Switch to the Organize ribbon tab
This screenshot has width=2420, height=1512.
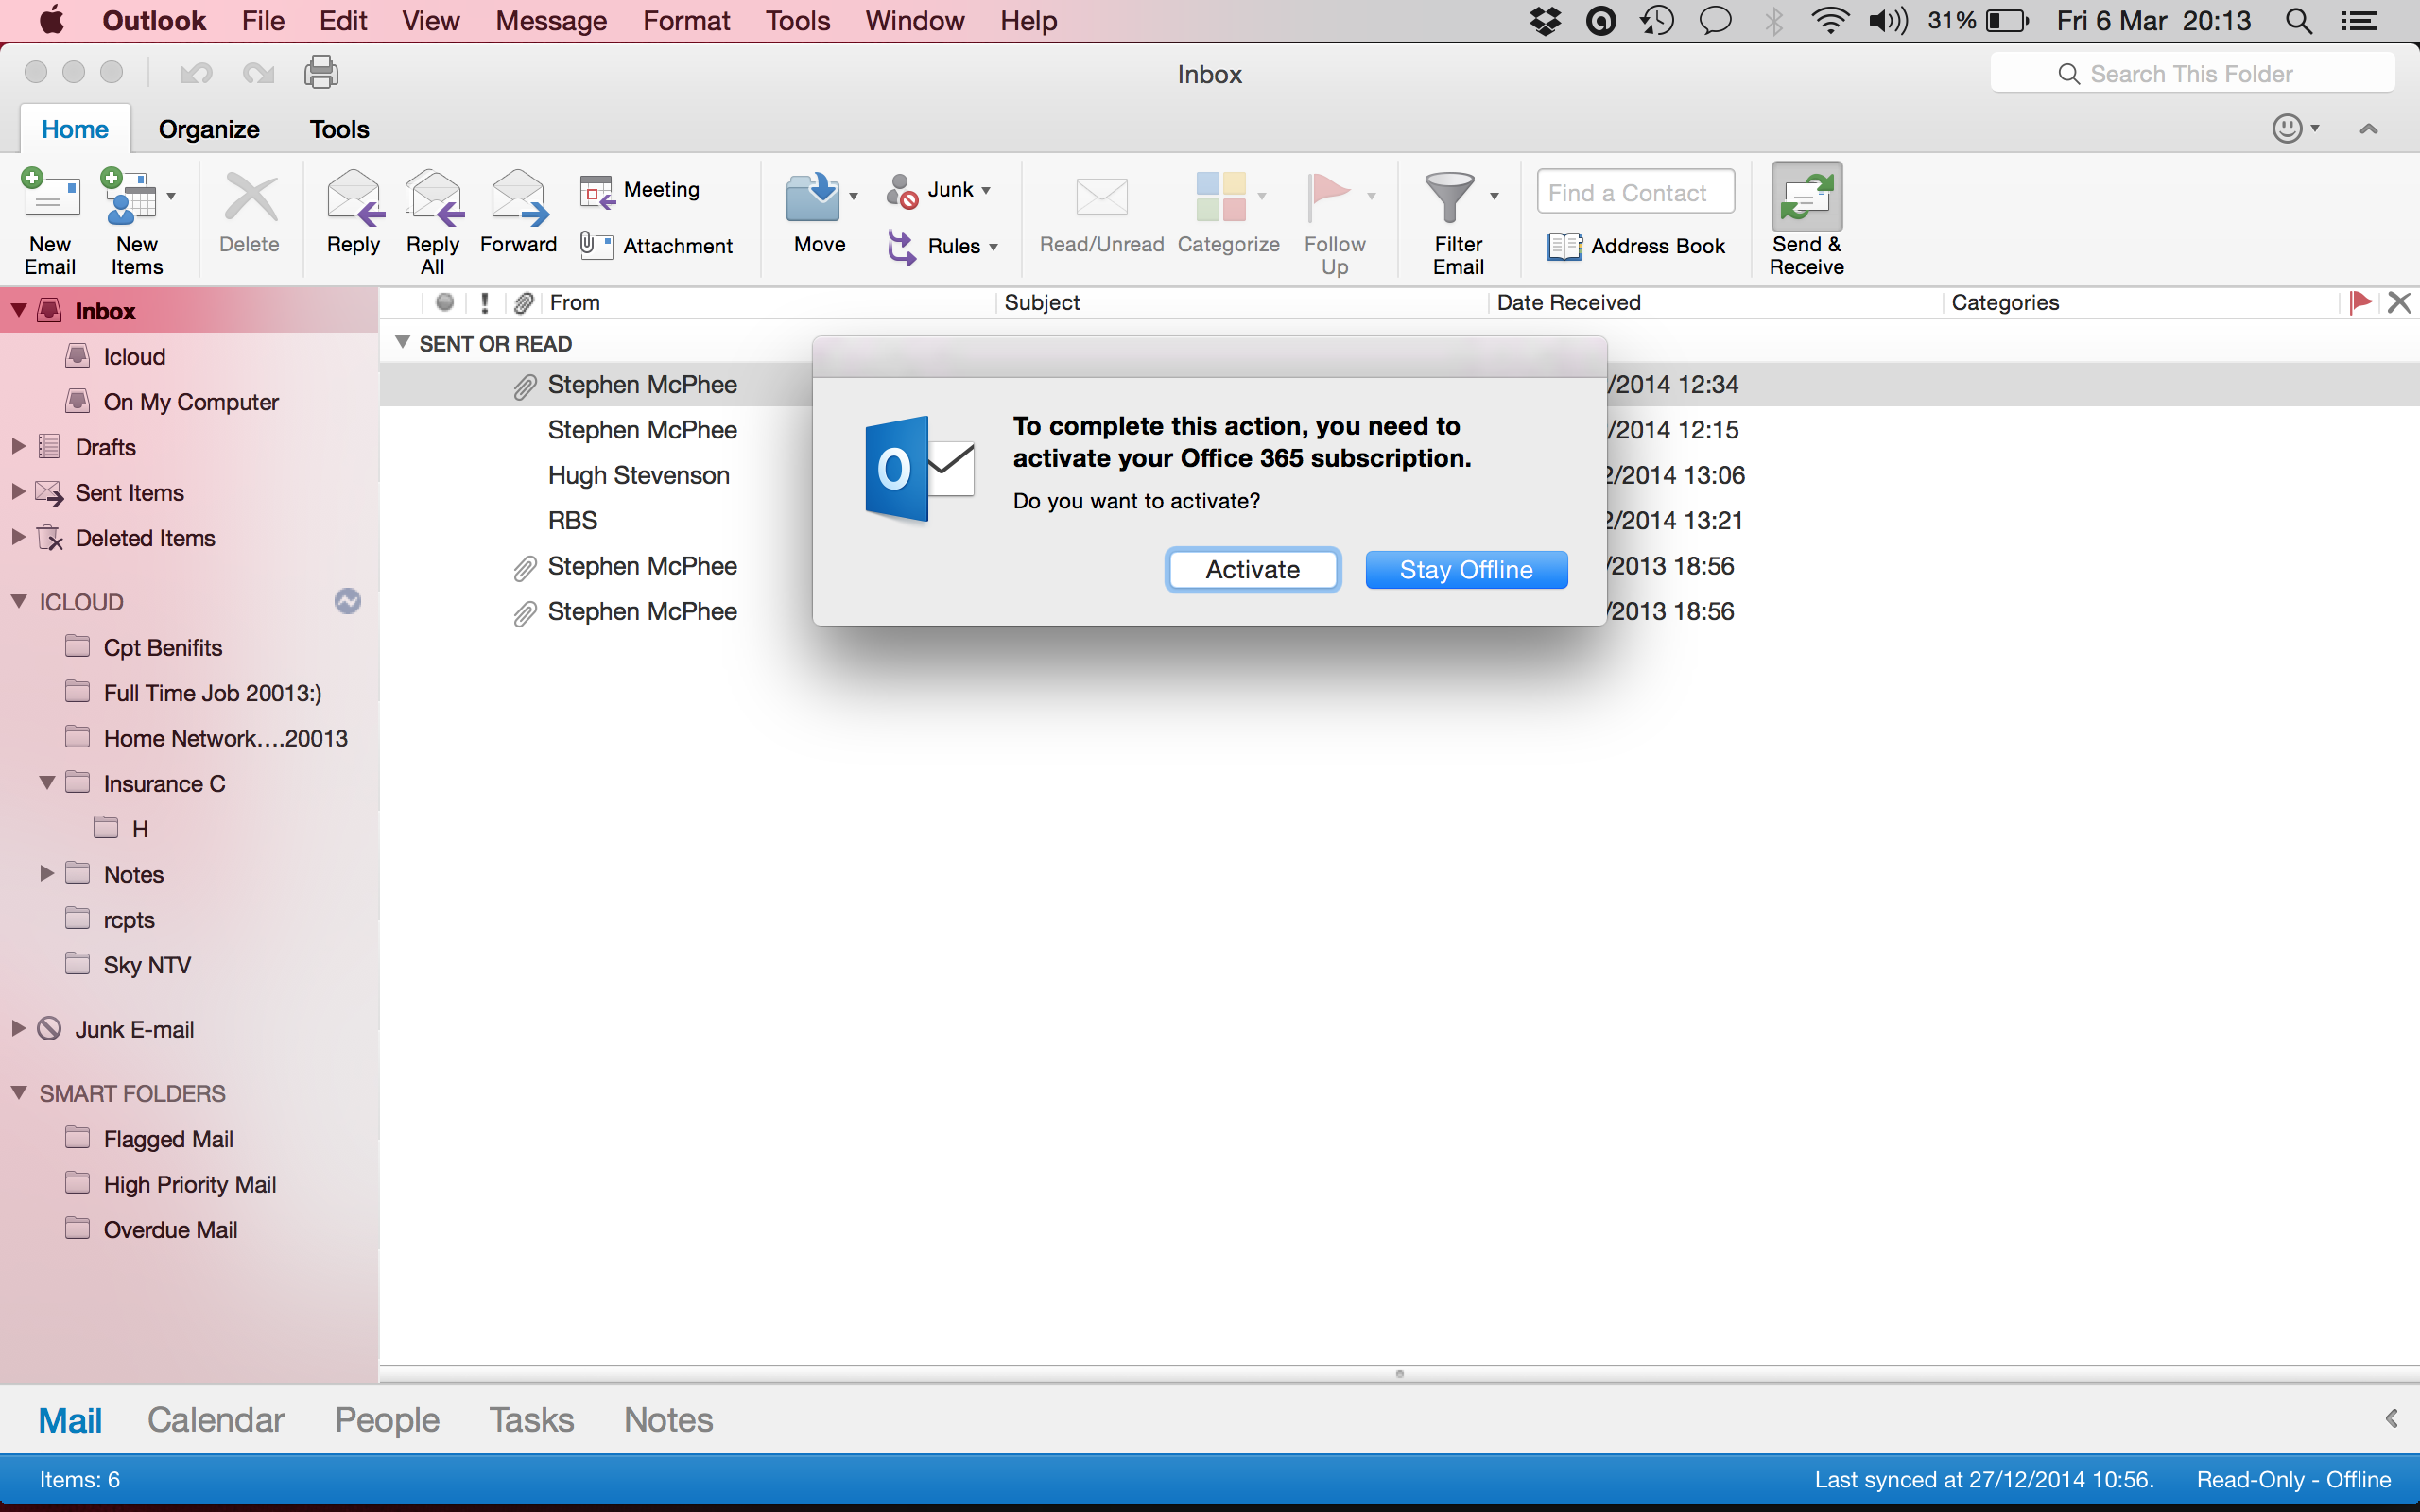(x=209, y=129)
